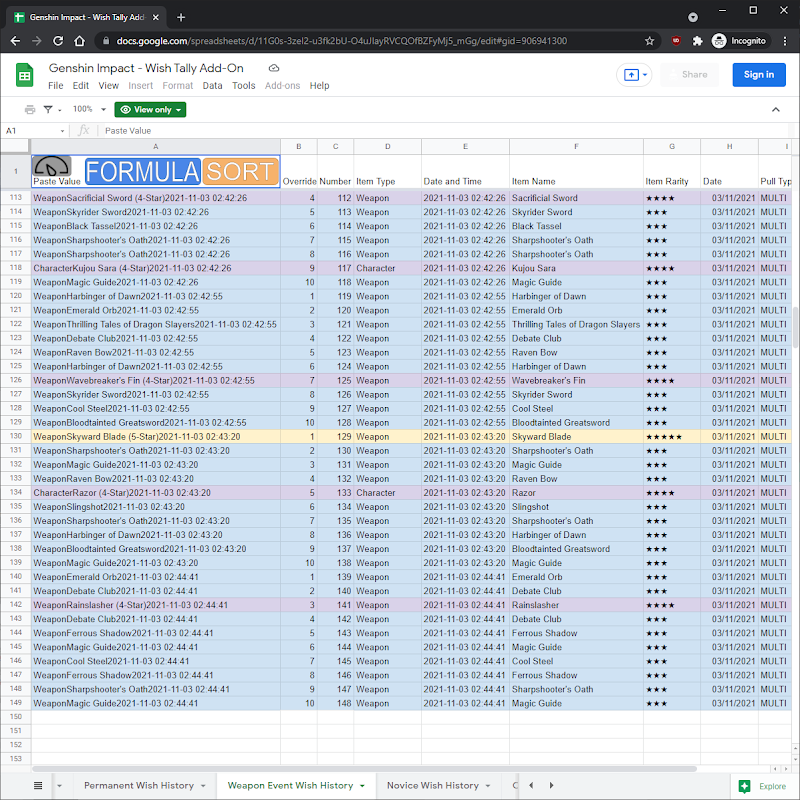The height and width of the screenshot is (800, 800).
Task: Open the Edit menu
Action: point(81,86)
